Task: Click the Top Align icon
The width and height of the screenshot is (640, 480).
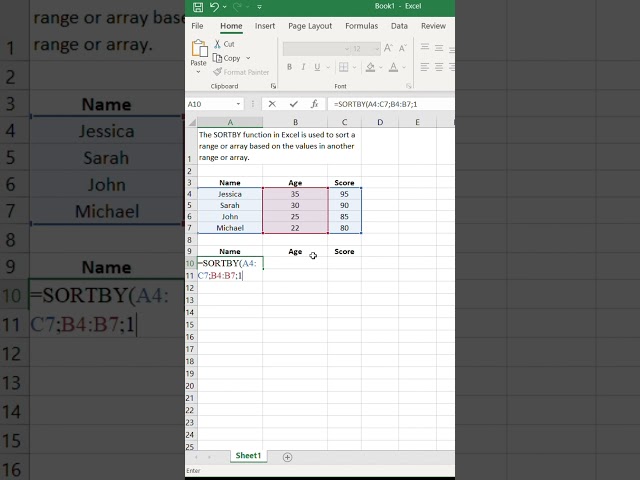Action: [x=425, y=48]
